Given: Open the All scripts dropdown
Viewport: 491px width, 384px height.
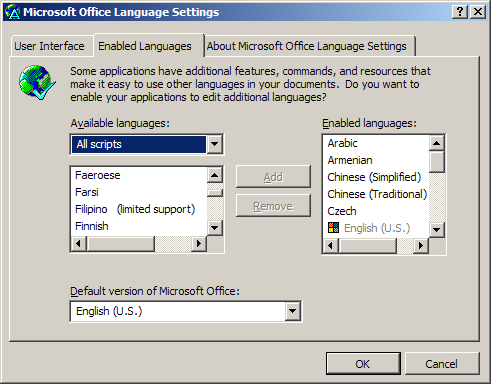Looking at the screenshot, I should [215, 144].
